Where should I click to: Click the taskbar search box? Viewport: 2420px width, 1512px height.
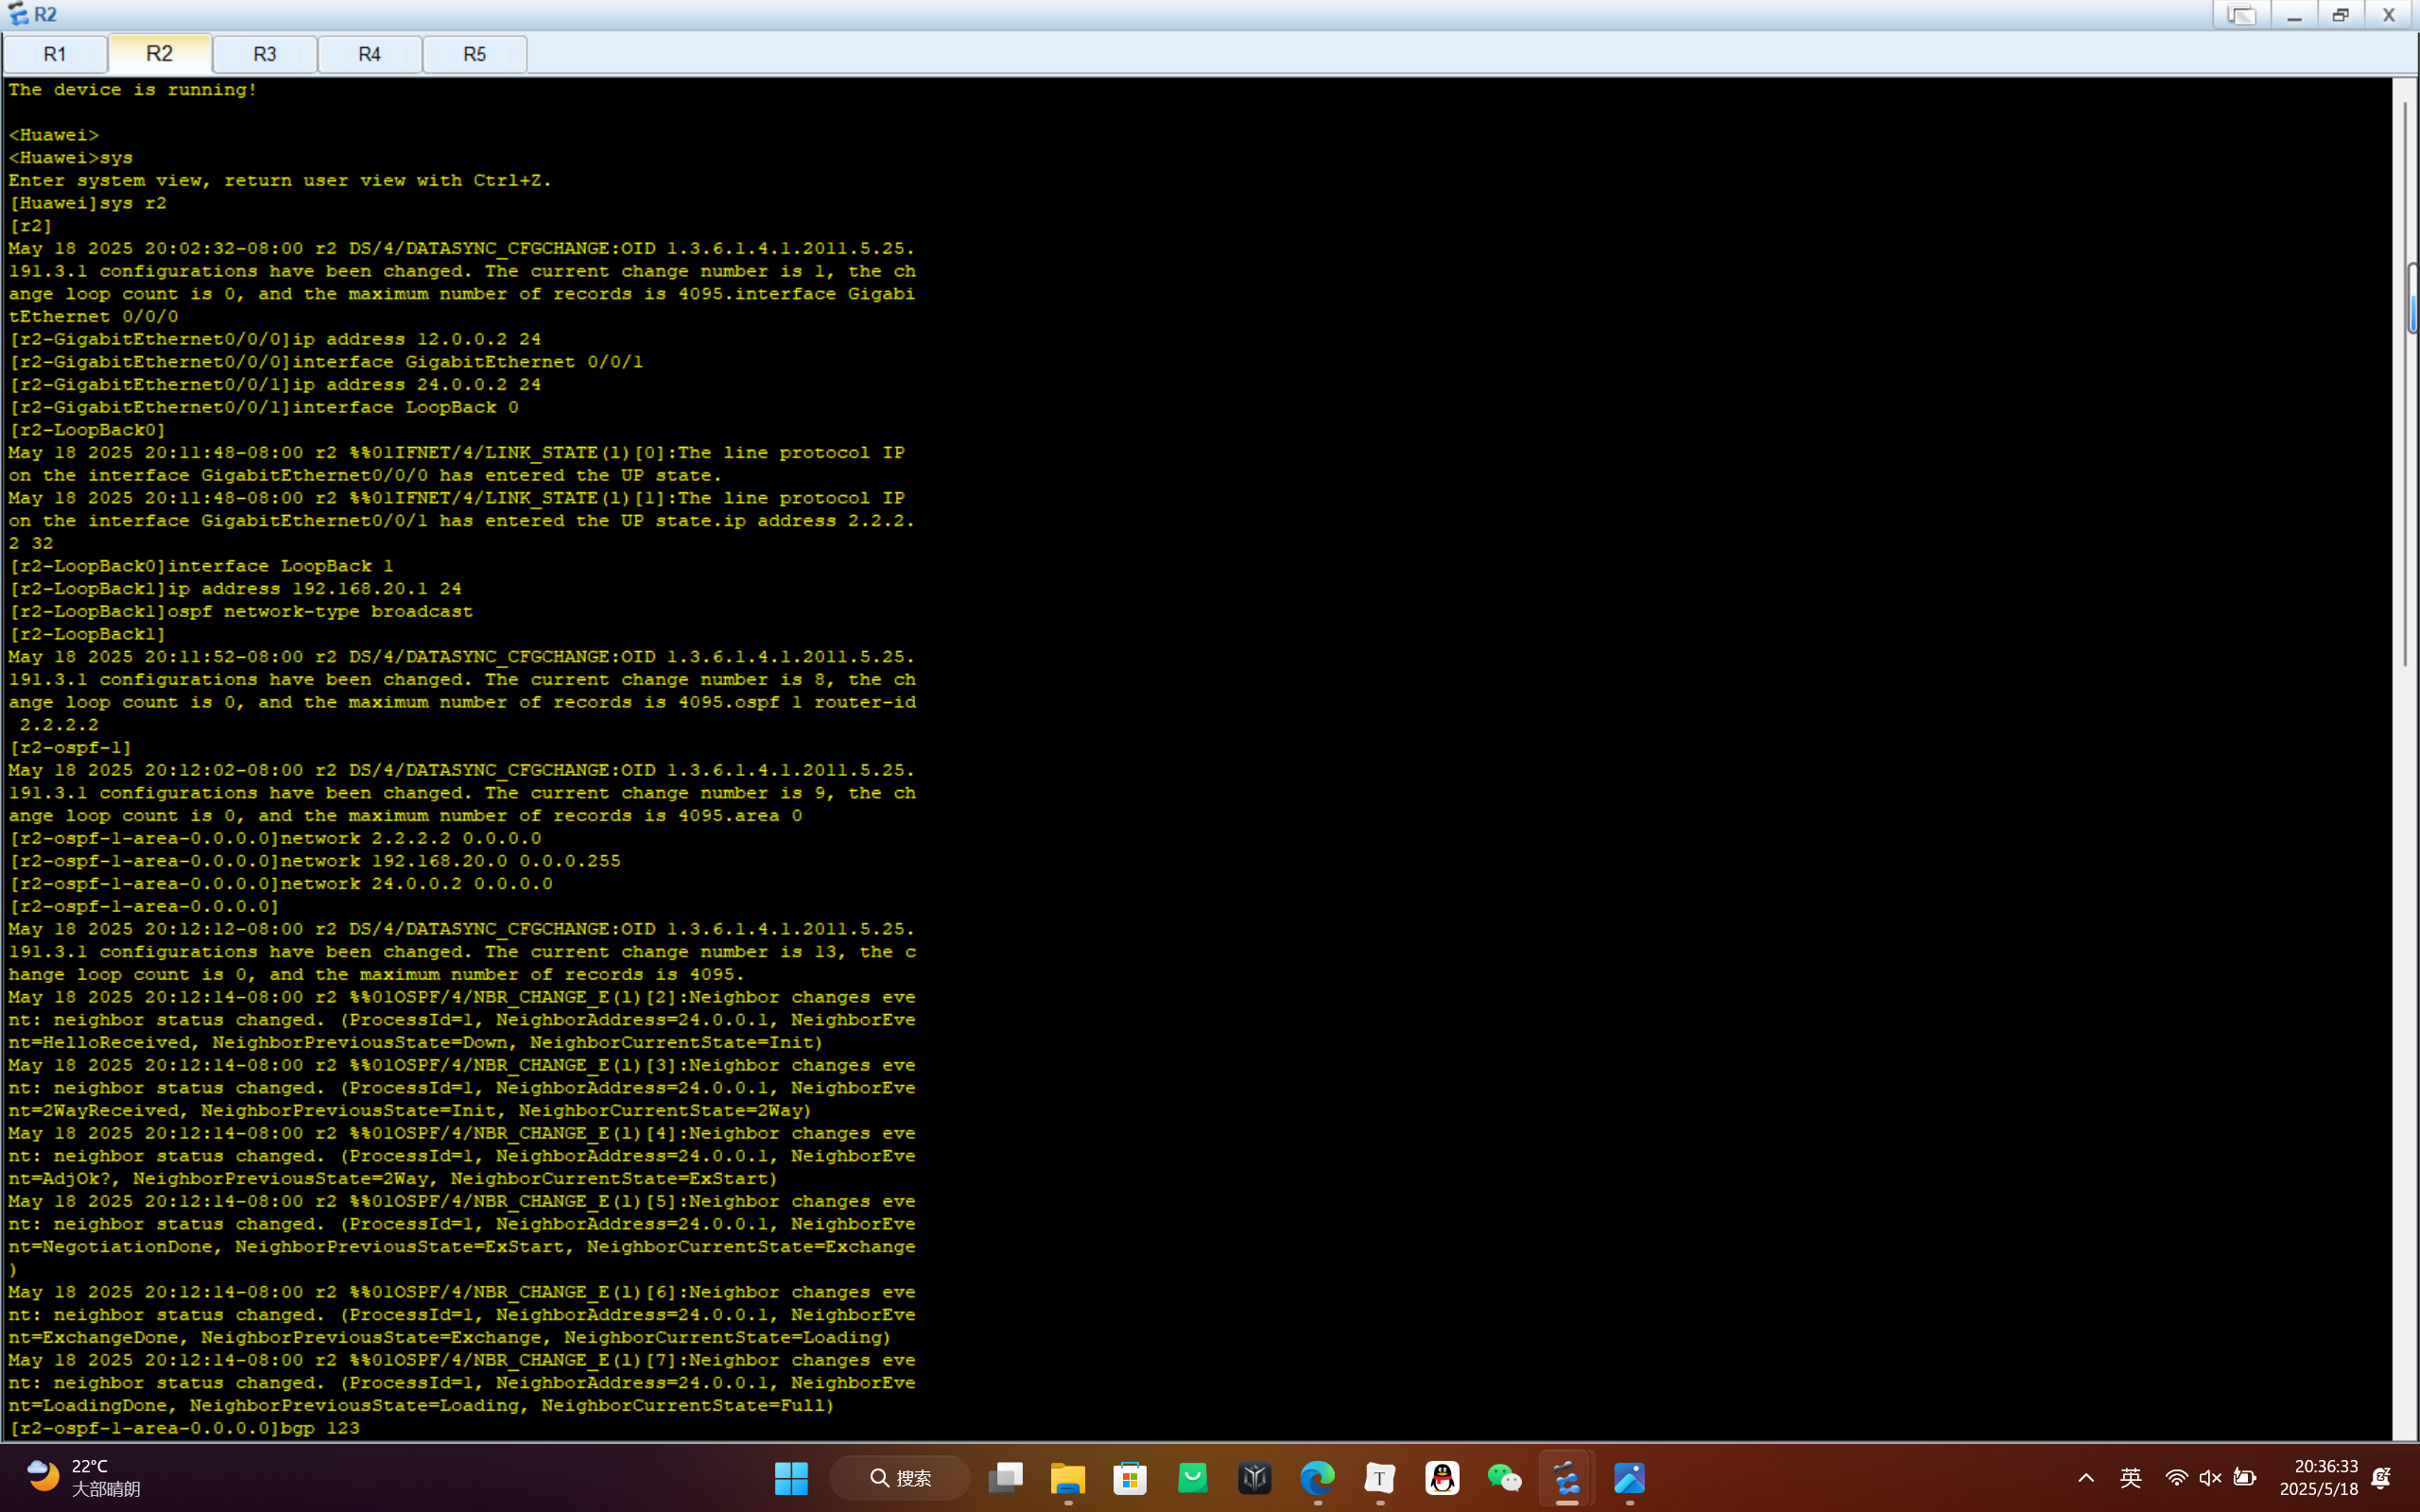[x=900, y=1478]
